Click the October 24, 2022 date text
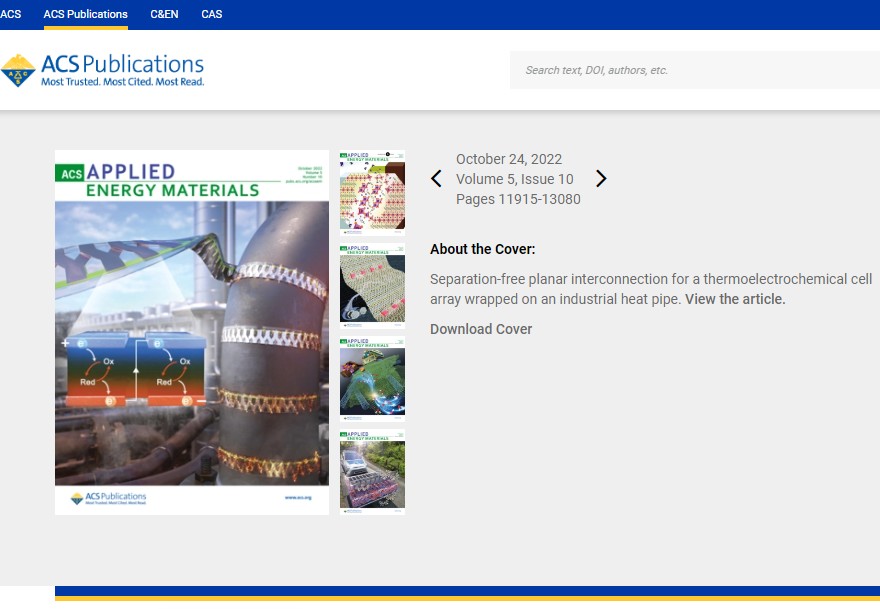880x609 pixels. click(x=508, y=159)
